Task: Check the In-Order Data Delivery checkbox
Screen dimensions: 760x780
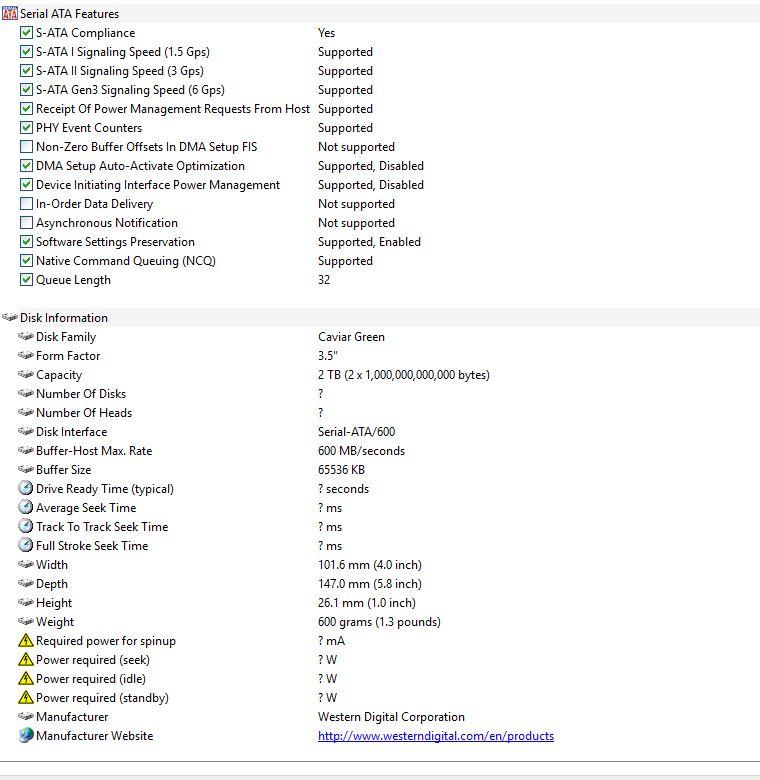Action: click(26, 203)
